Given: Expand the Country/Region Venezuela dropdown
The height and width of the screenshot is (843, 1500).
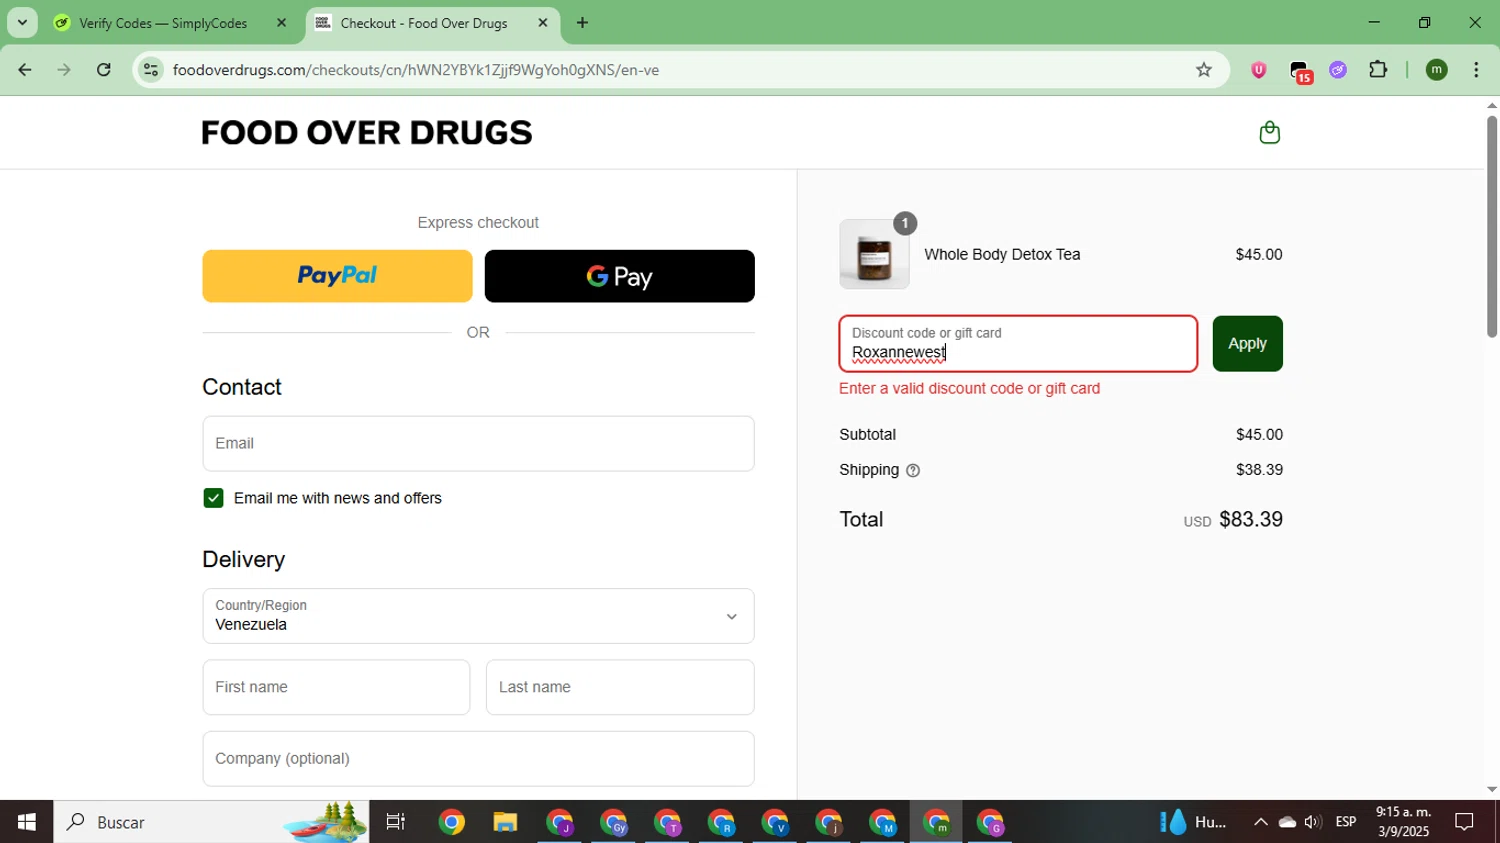Looking at the screenshot, I should (x=478, y=616).
